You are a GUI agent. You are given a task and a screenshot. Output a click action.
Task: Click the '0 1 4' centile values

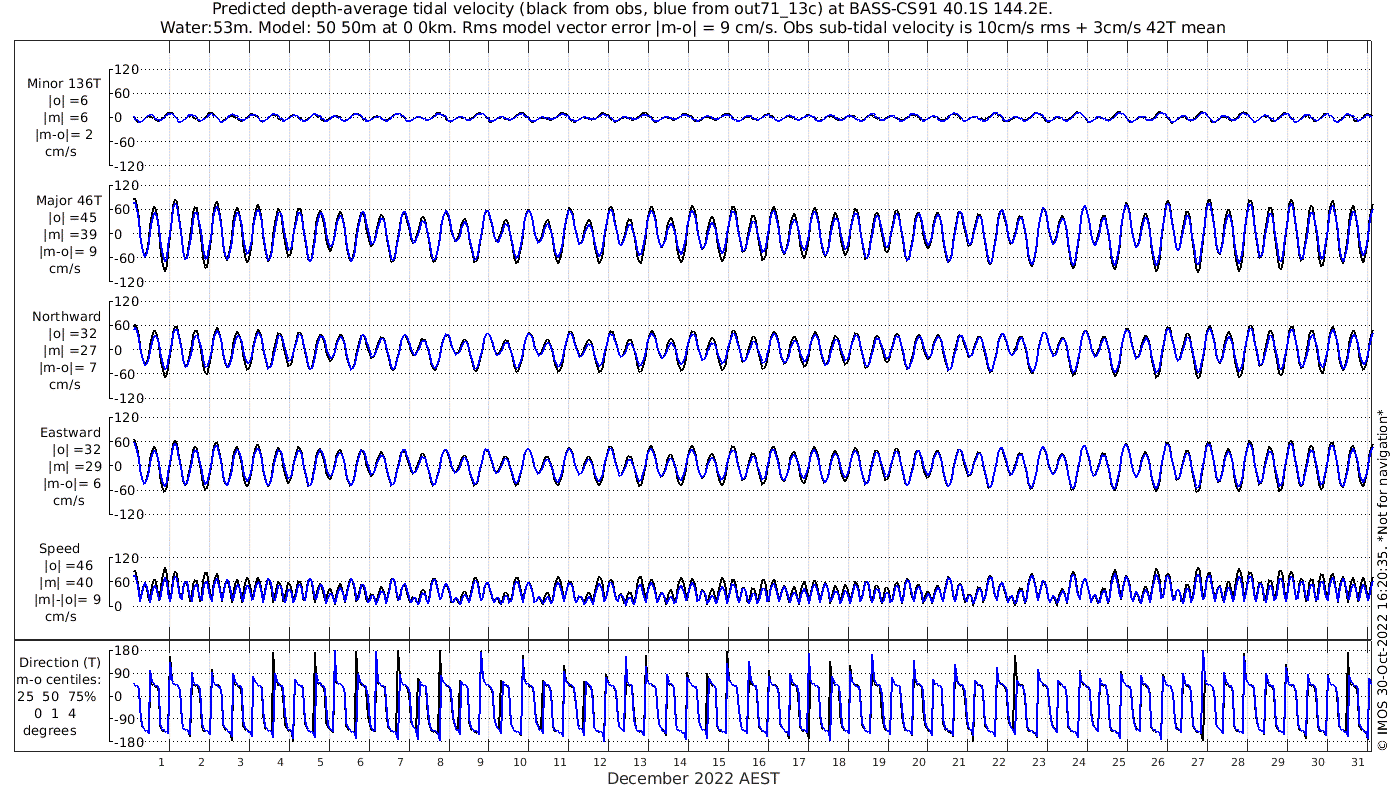(55, 714)
